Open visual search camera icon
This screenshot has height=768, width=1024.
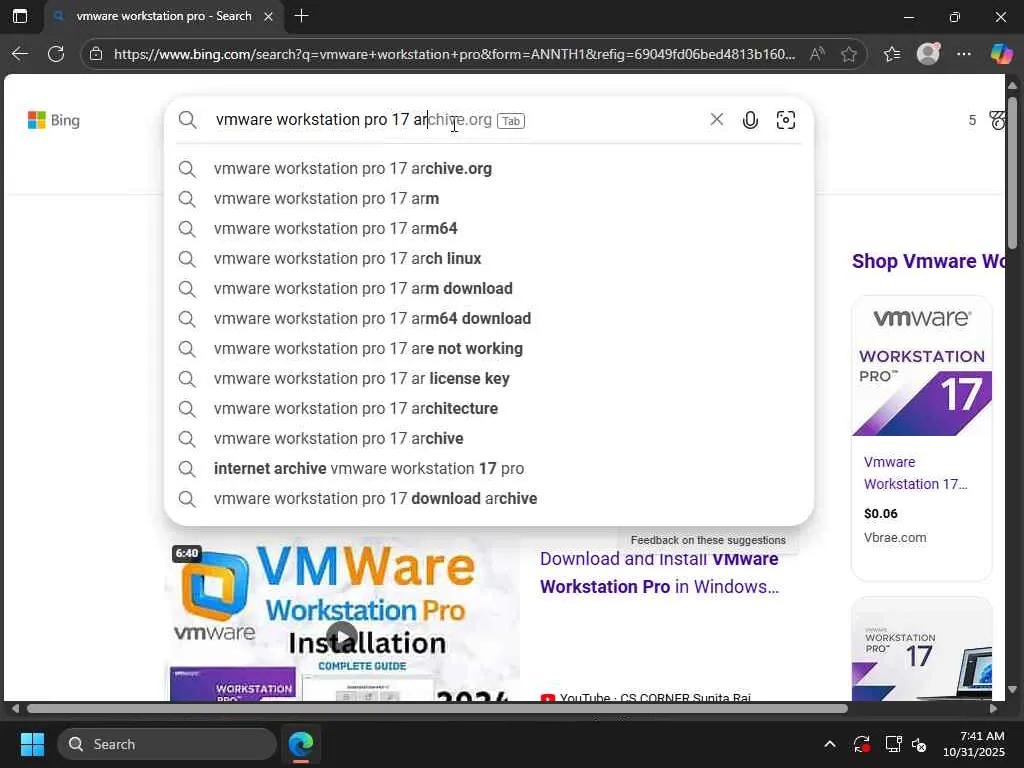pos(786,120)
